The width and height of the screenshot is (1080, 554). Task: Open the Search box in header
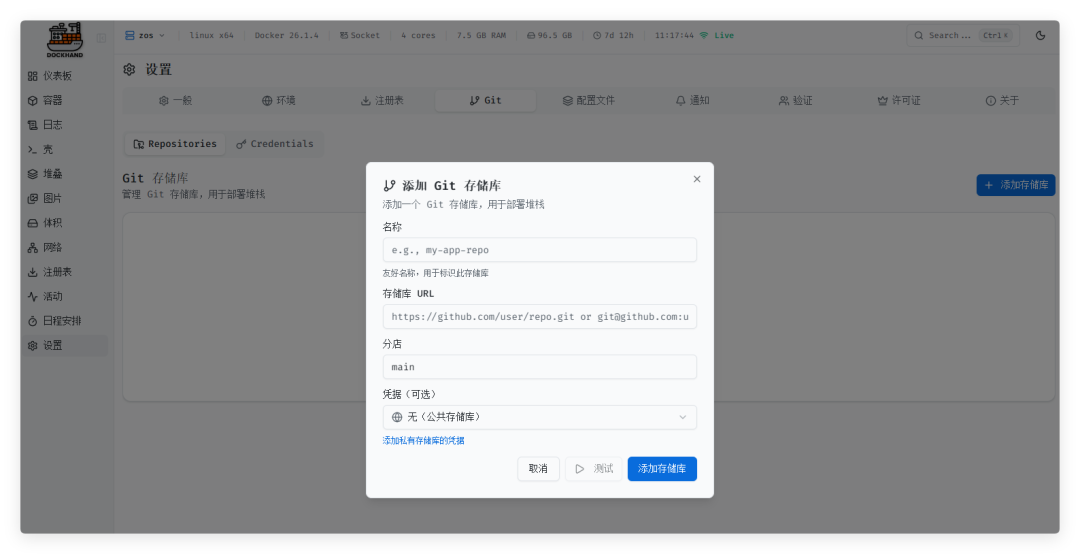tap(962, 35)
